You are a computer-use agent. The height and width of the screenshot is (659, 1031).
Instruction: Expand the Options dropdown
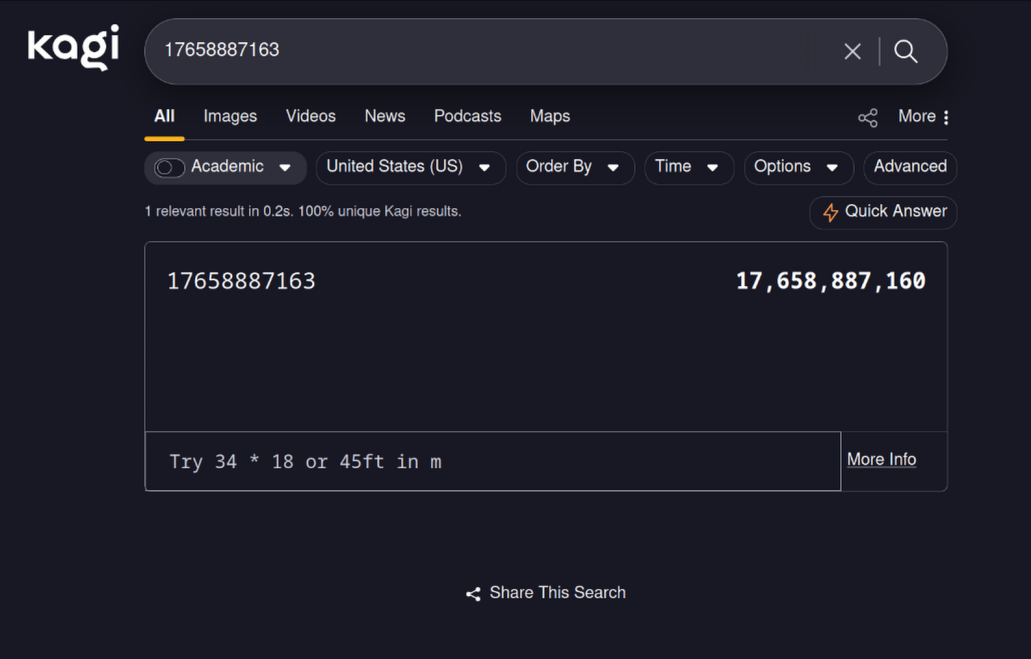click(x=797, y=167)
